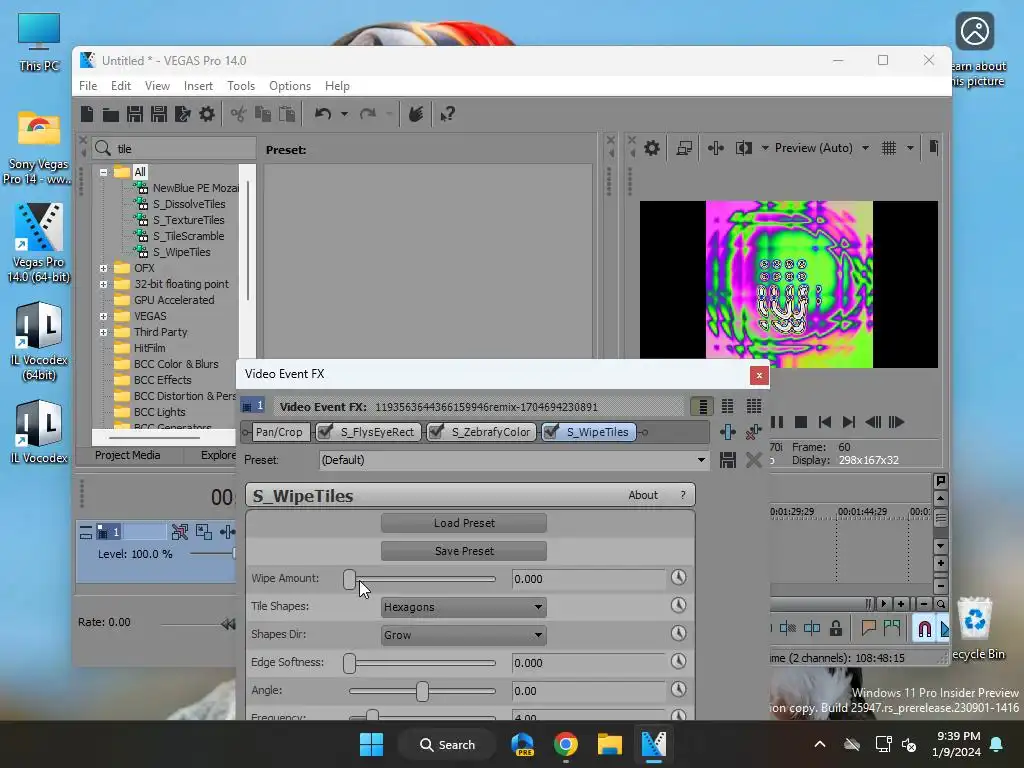The image size is (1024, 768).
Task: Click Remove Selected Plug-In icon in FX window
Action: [x=754, y=432]
